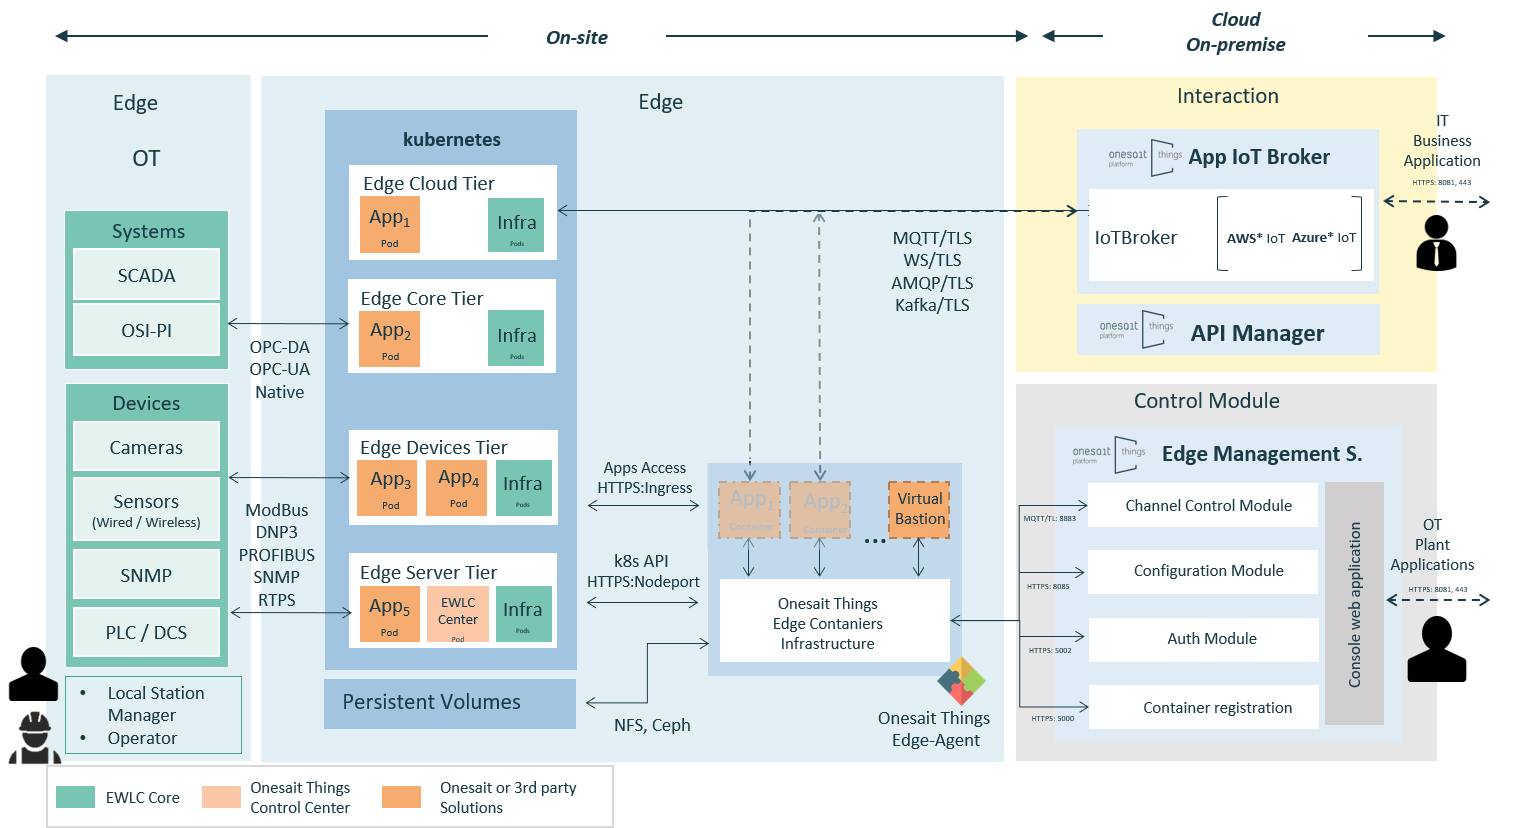Click the faded App1 container box
The width and height of the screenshot is (1516, 828).
click(749, 510)
